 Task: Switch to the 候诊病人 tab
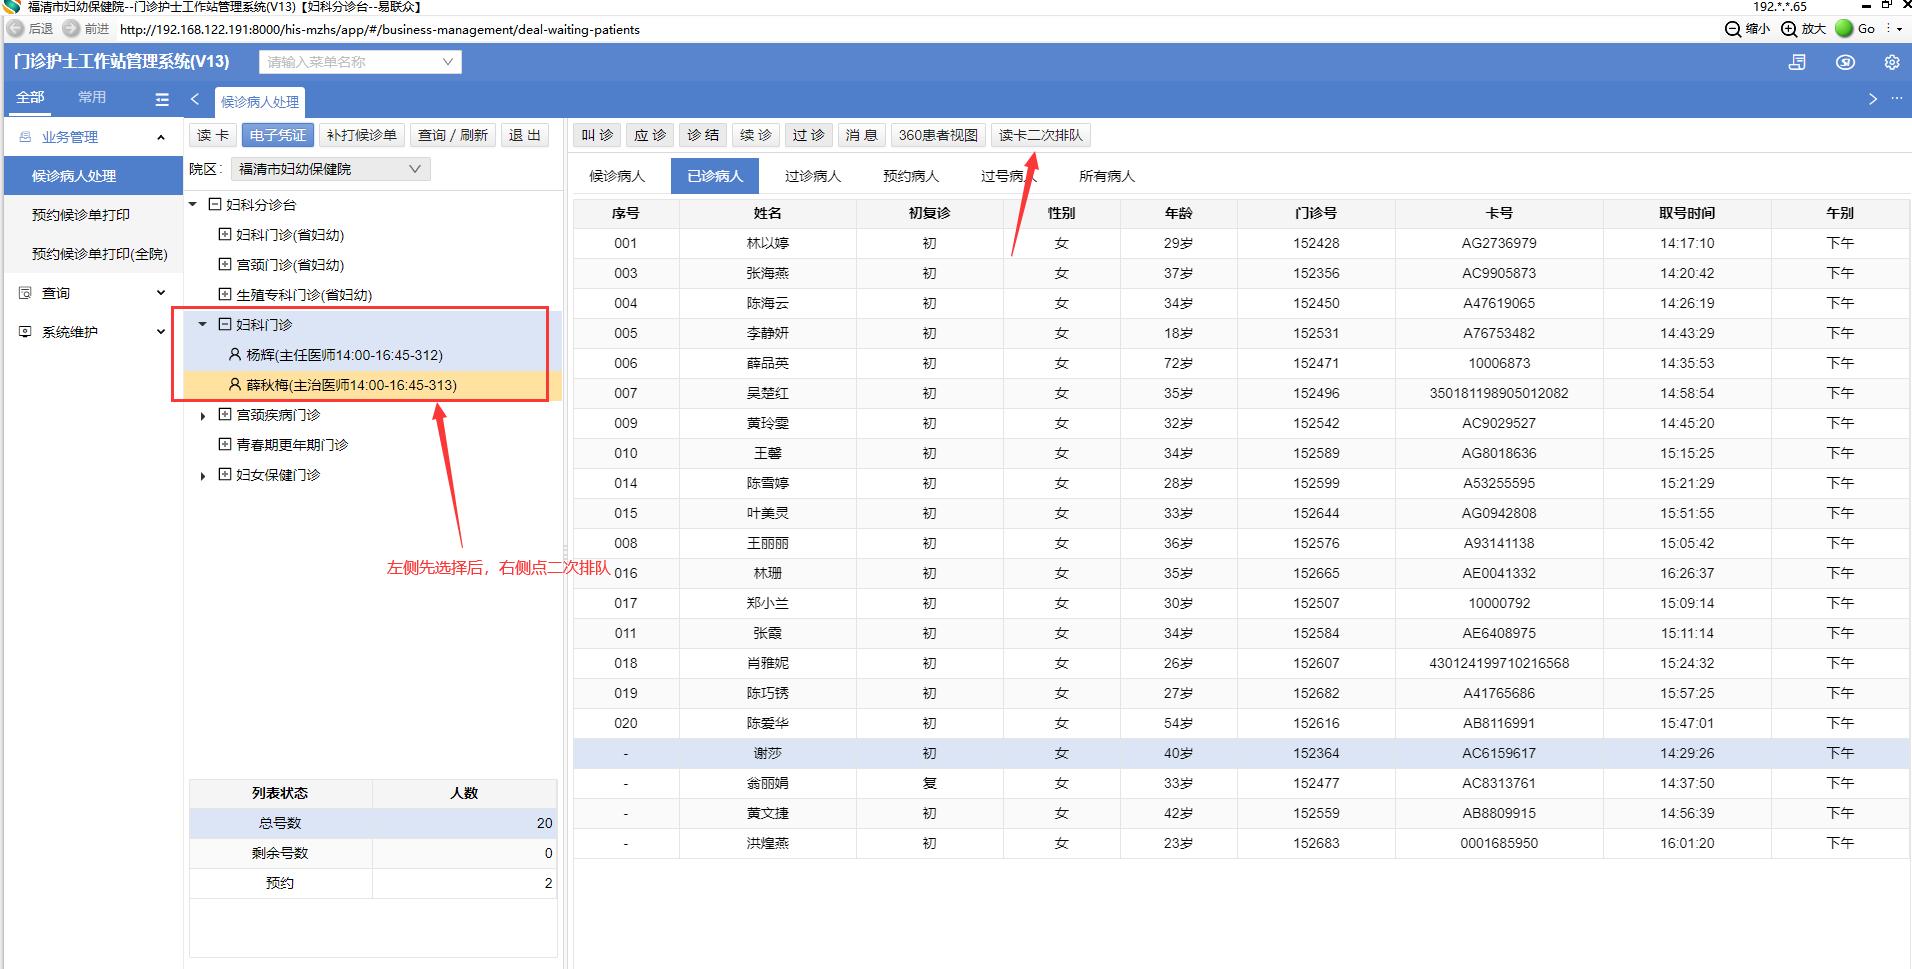617,176
